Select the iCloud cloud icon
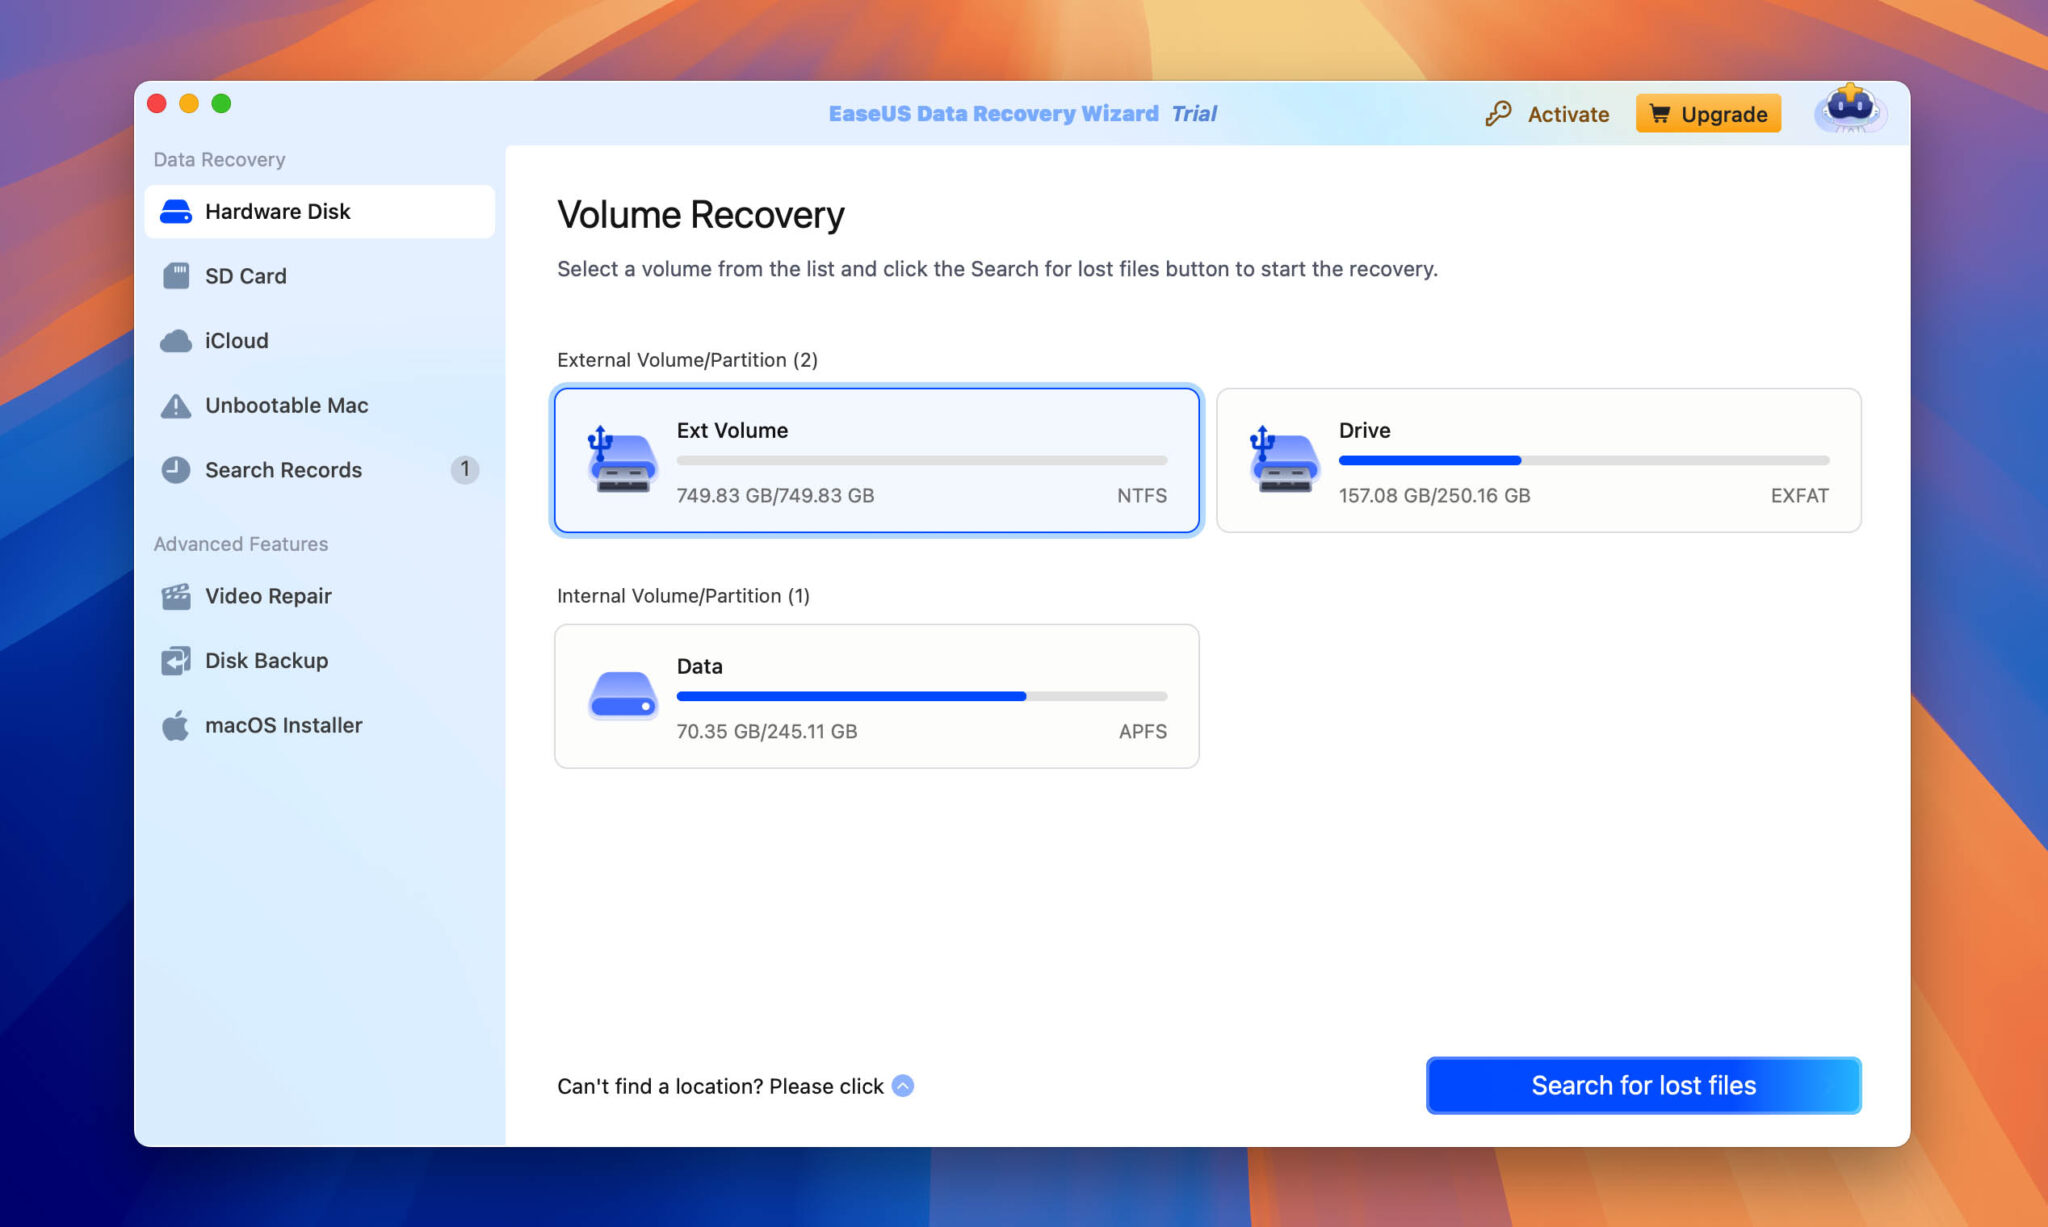Screen dimensions: 2048x1227 (x=176, y=341)
